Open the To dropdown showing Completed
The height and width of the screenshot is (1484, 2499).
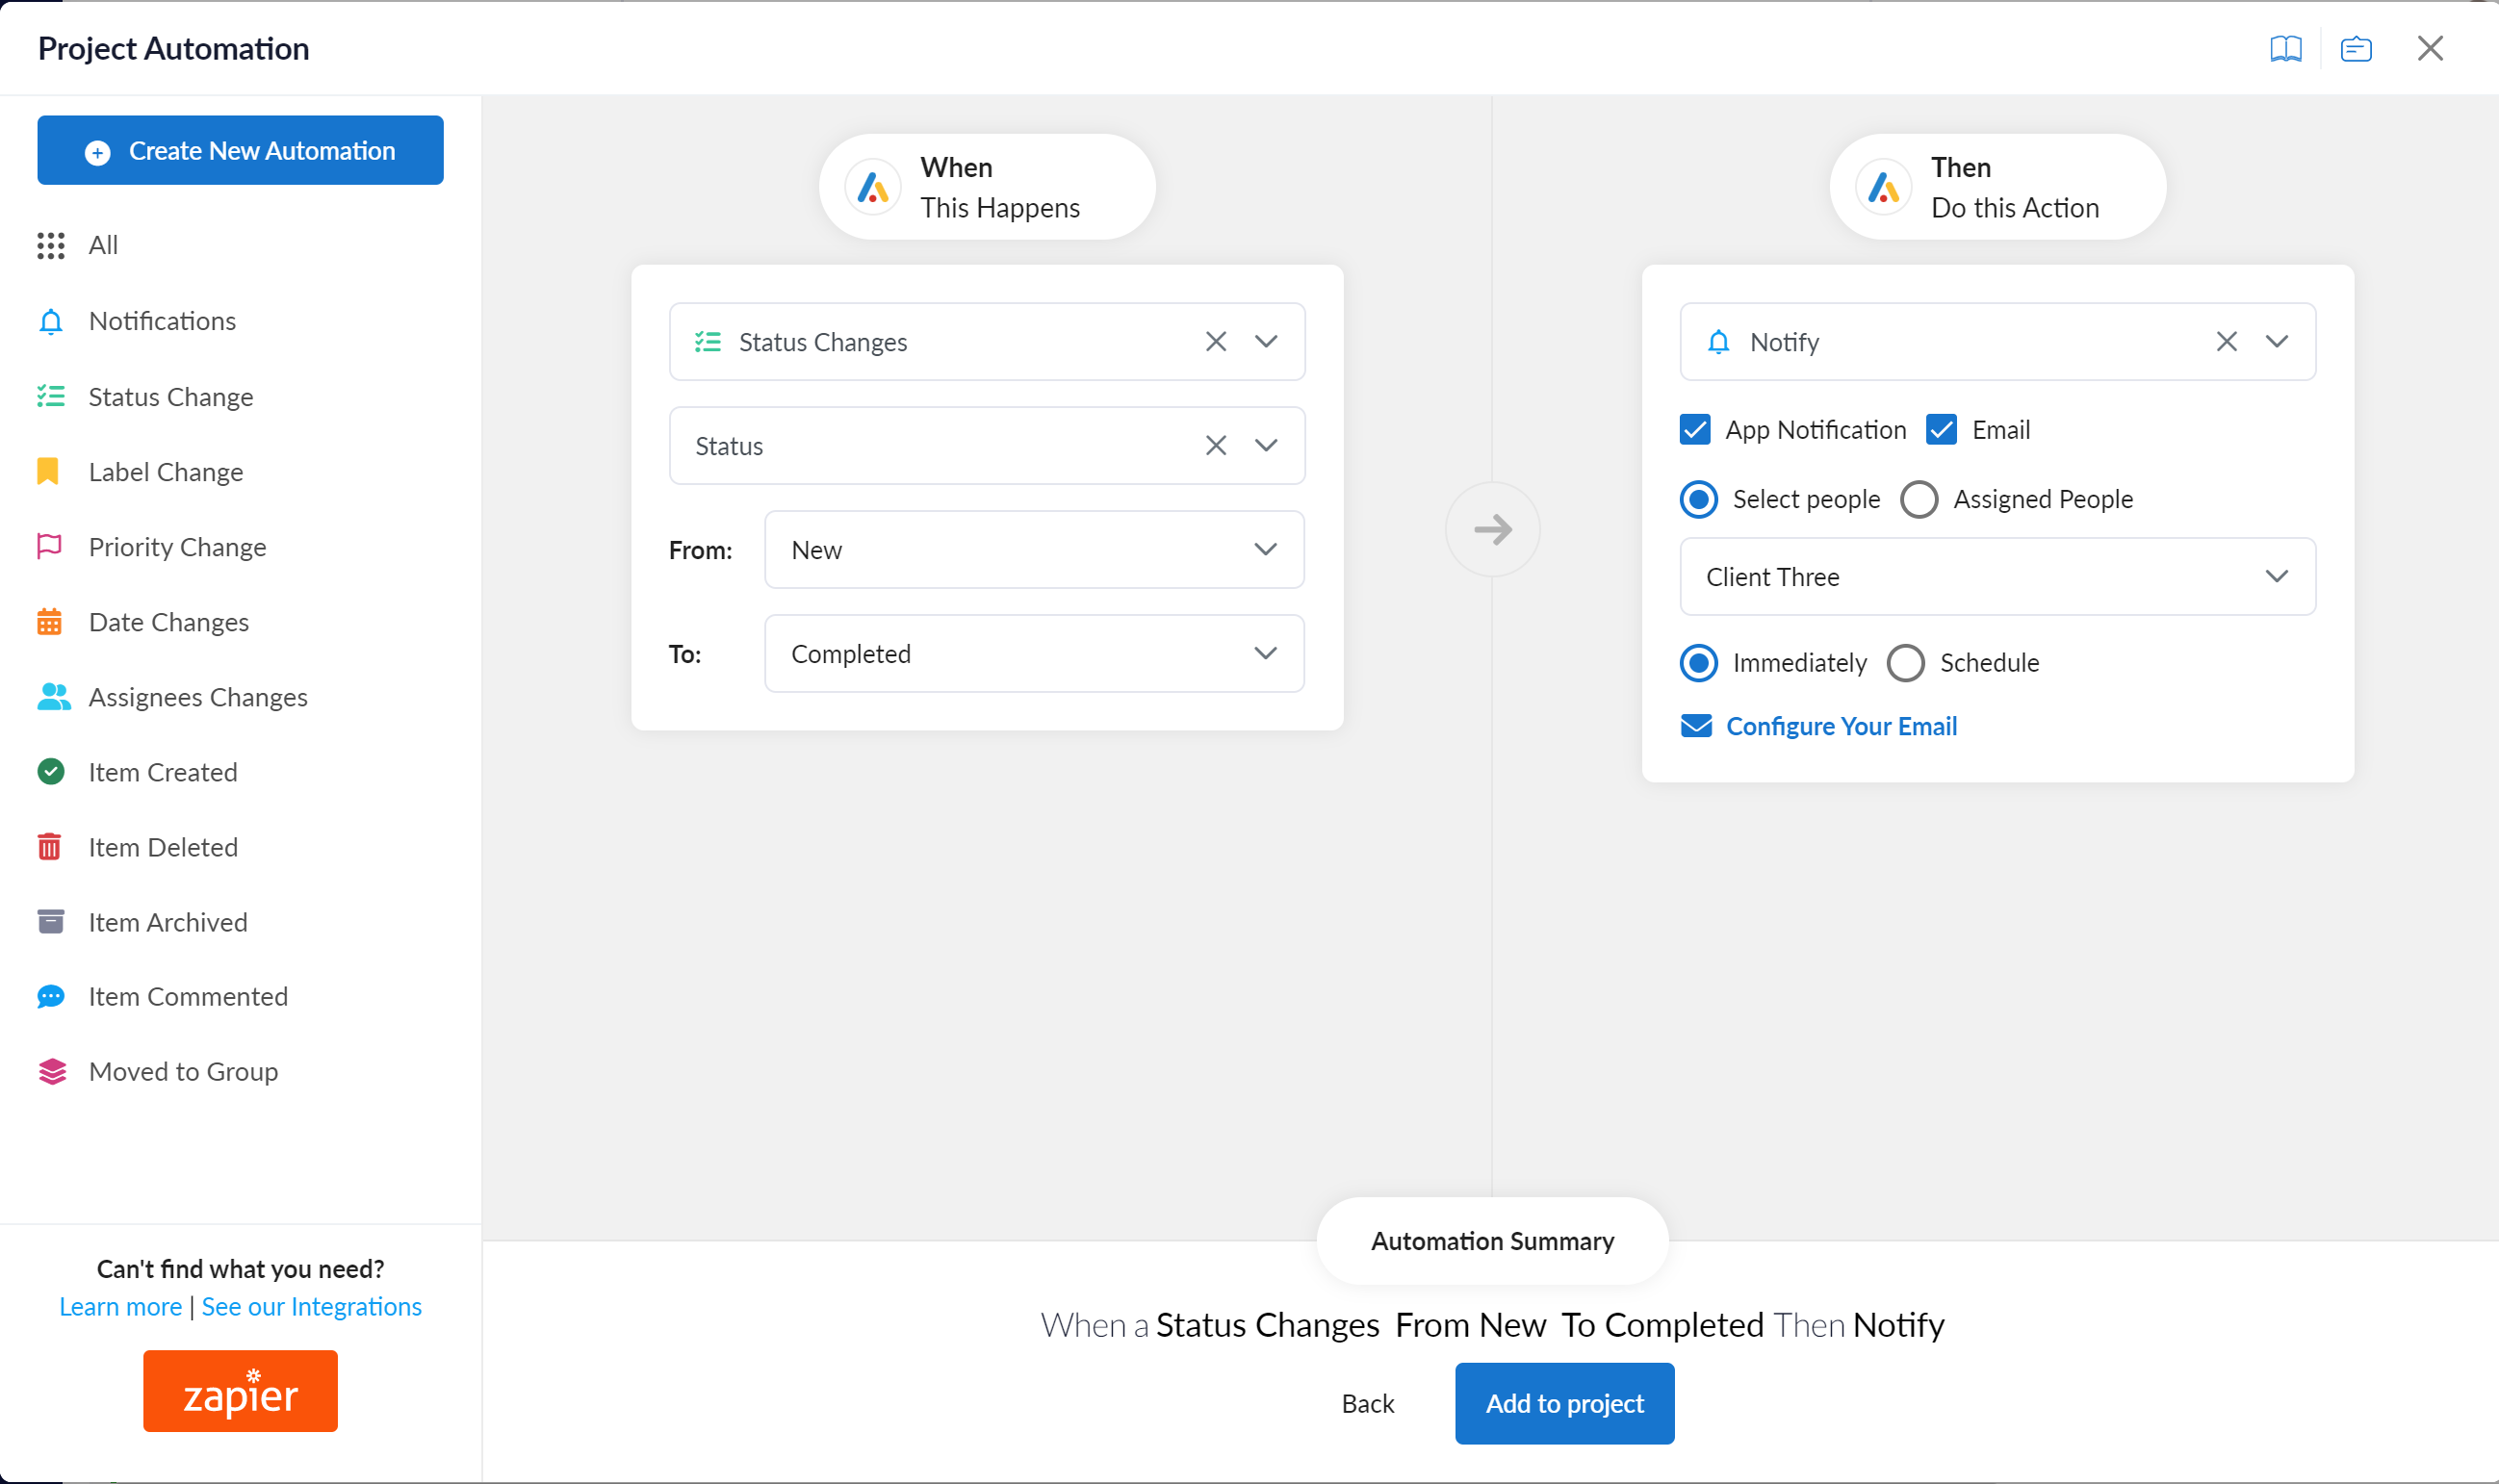click(1034, 654)
